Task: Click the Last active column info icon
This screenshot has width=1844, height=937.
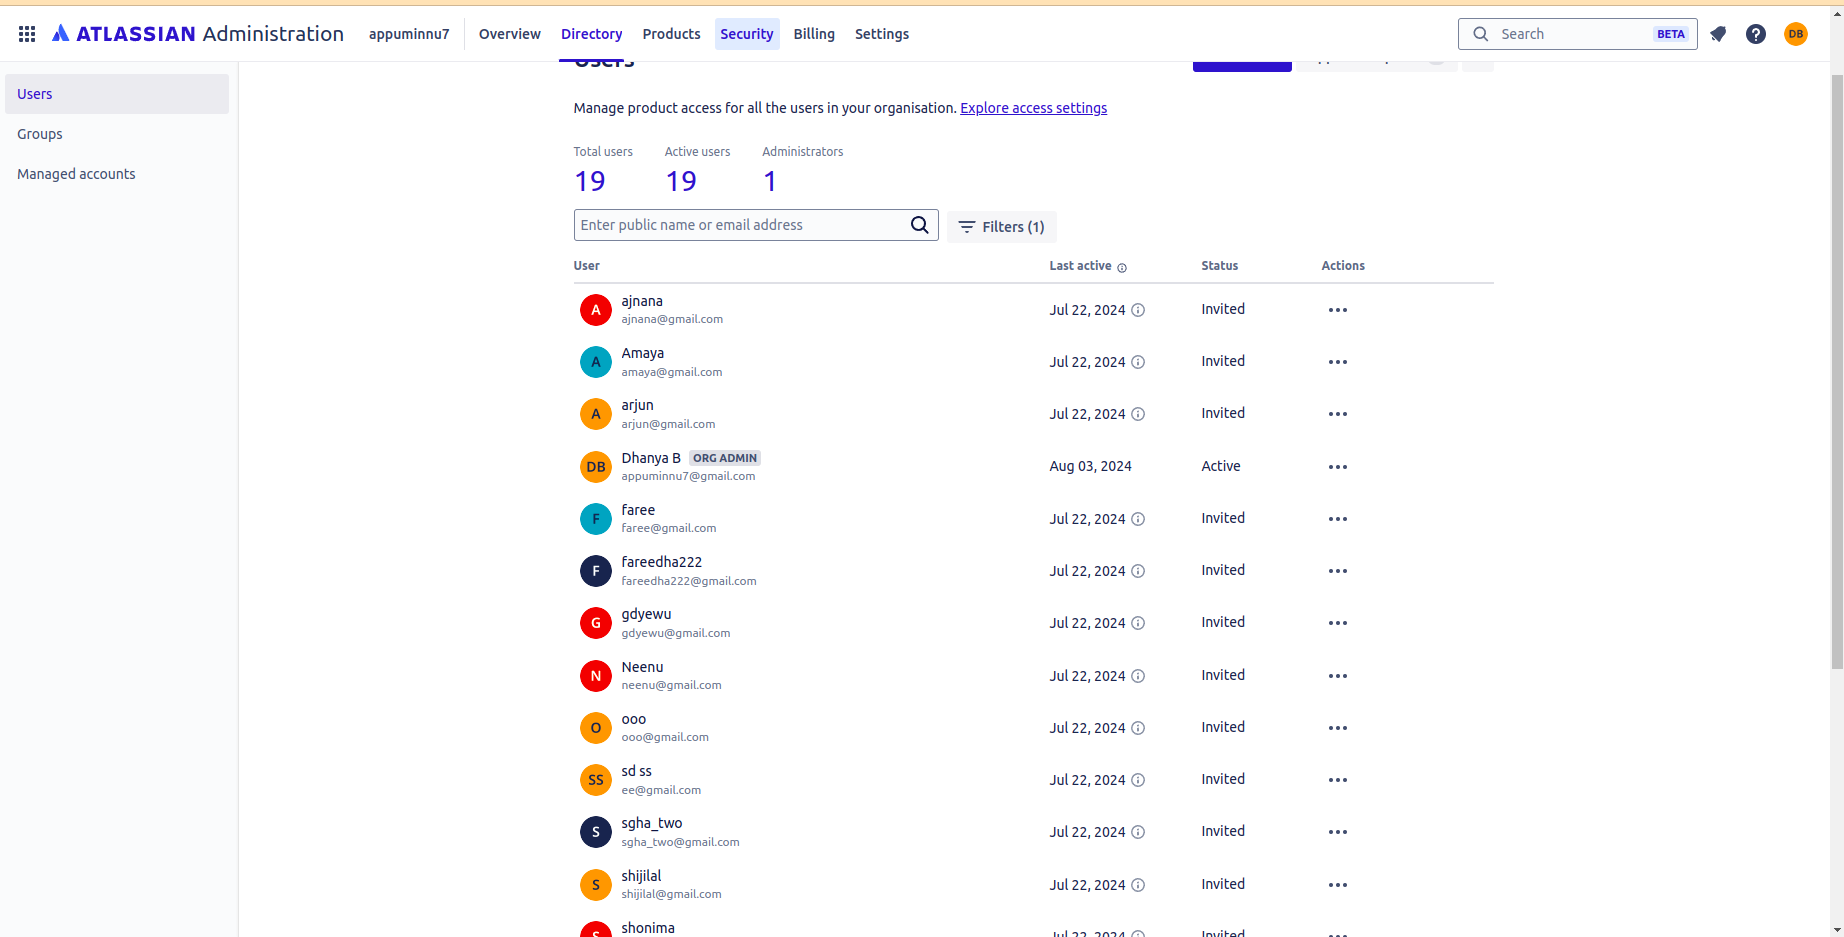Action: pyautogui.click(x=1122, y=267)
